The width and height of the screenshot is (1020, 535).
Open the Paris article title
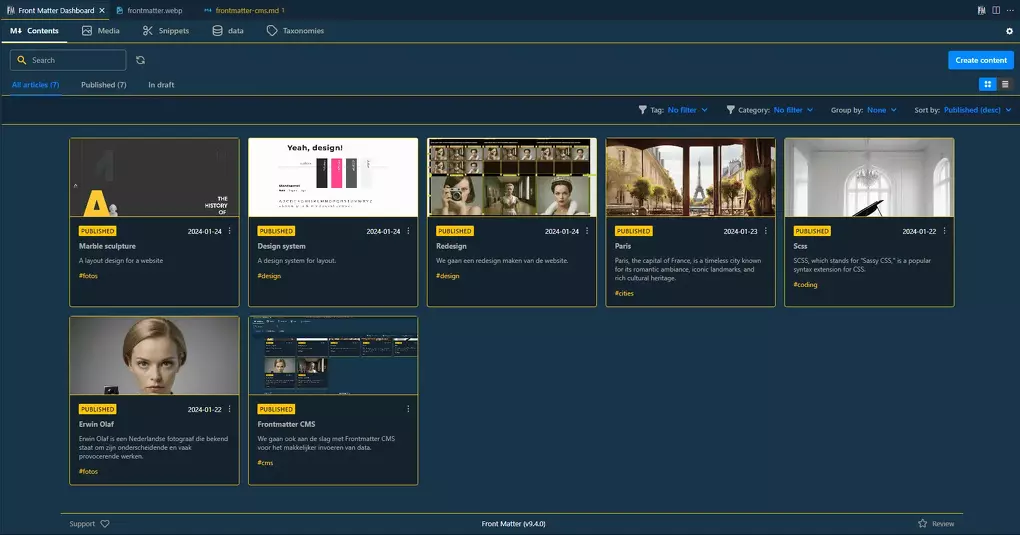click(623, 246)
